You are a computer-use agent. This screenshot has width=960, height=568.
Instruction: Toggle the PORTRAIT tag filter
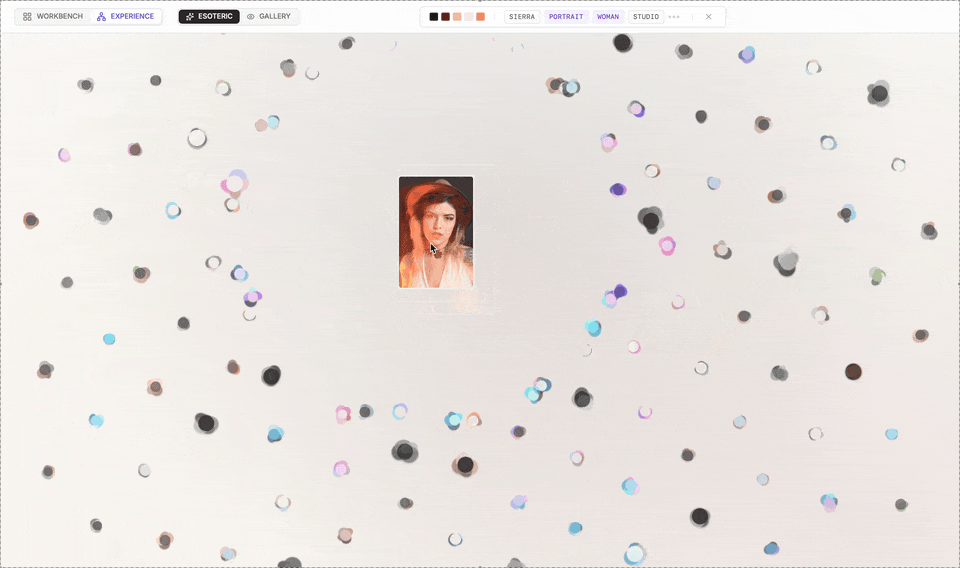coord(566,17)
